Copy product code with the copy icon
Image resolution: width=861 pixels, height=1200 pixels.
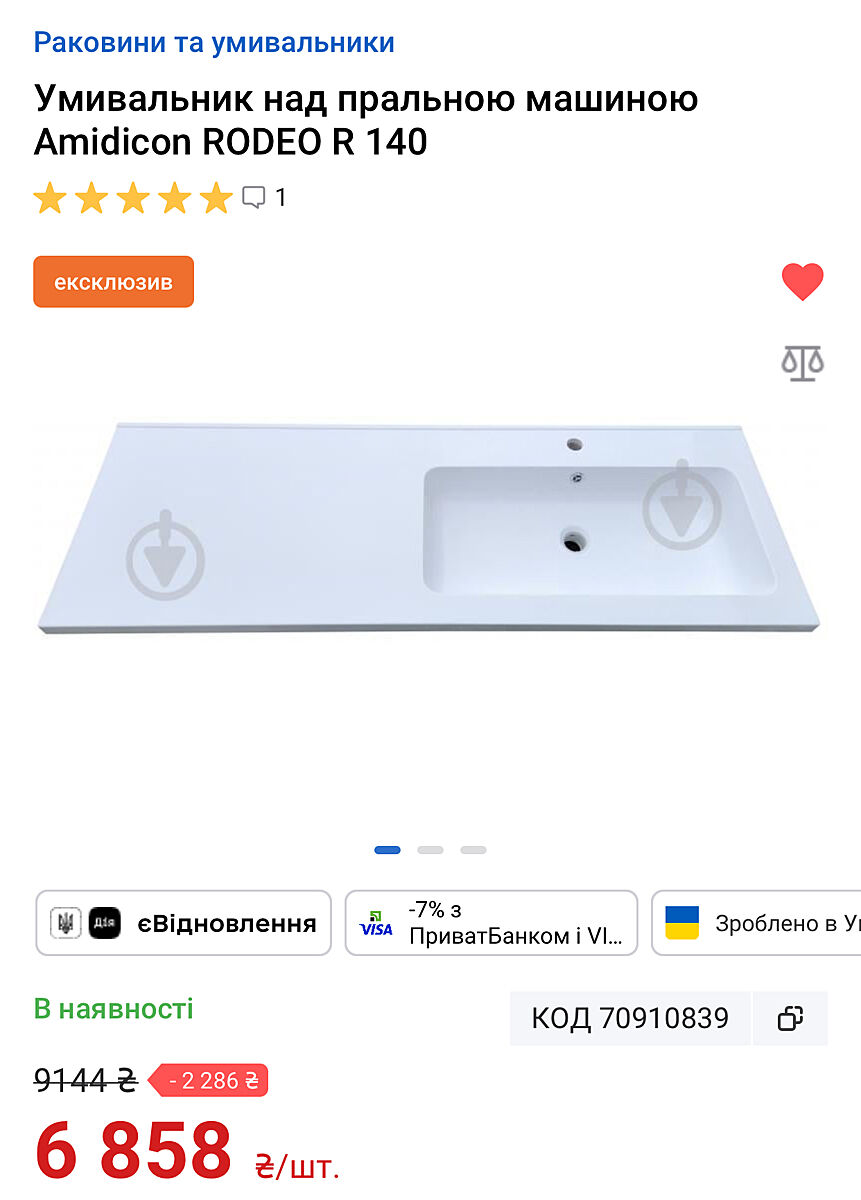(x=790, y=1018)
